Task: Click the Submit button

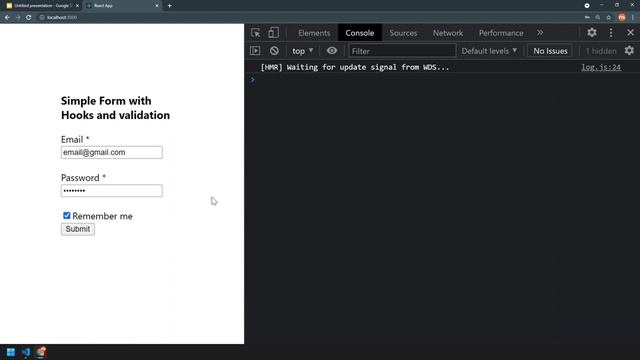Action: coord(78,229)
